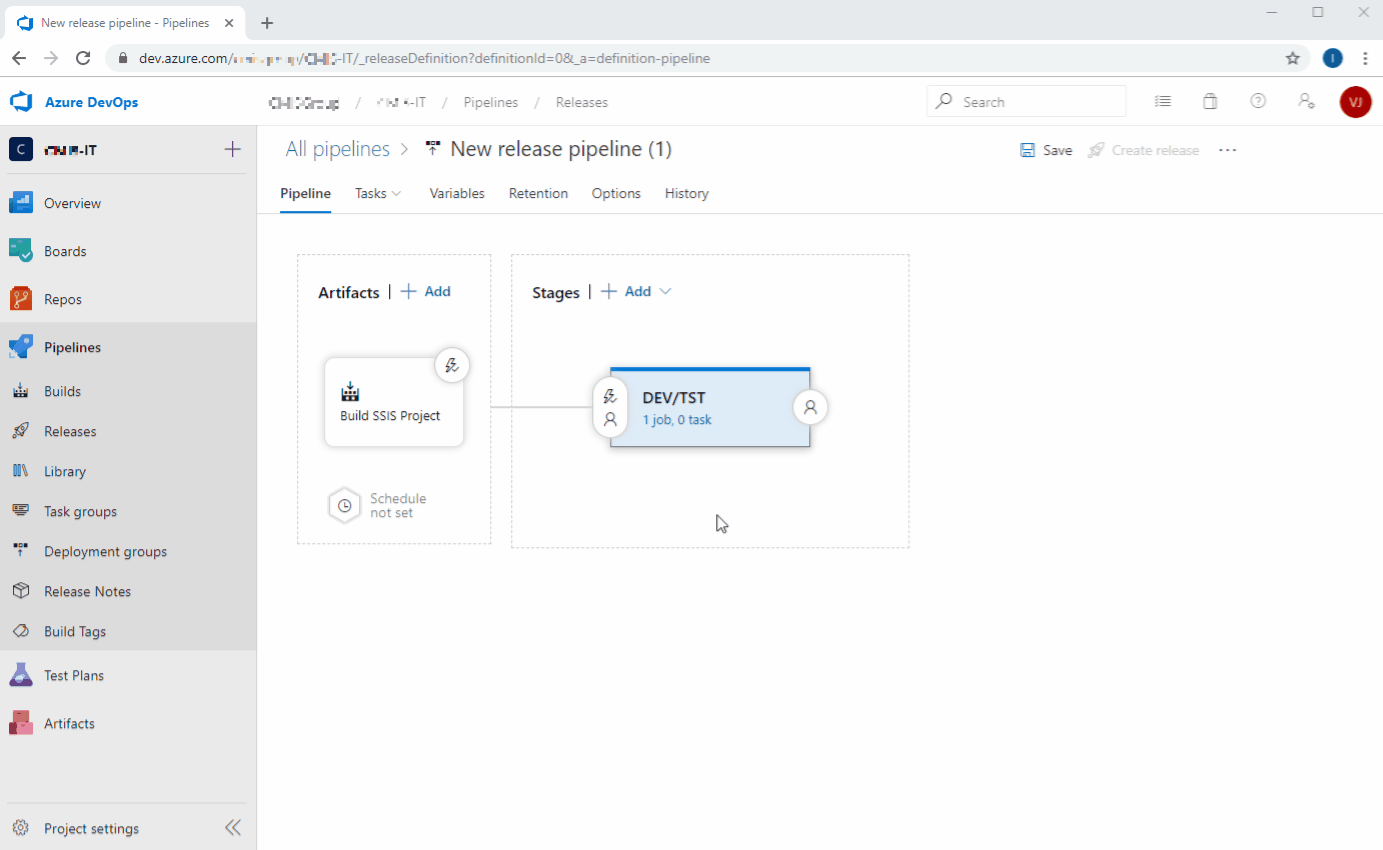Open post-deployment conditions for DEV/TST stage

point(811,407)
